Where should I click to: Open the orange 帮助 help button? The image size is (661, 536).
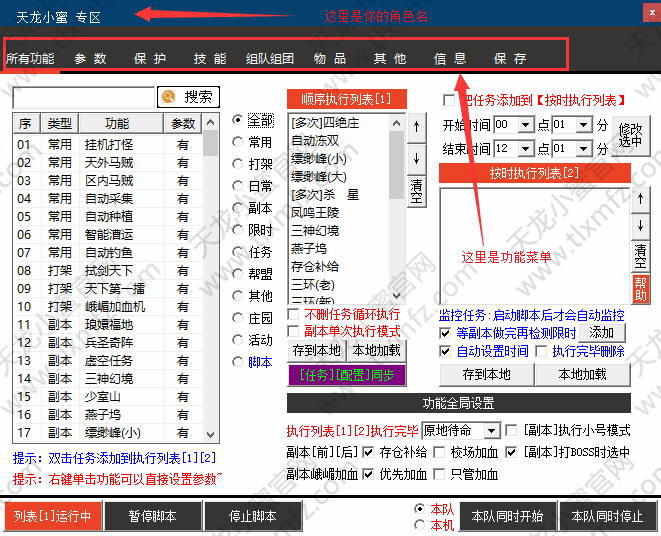coord(640,289)
